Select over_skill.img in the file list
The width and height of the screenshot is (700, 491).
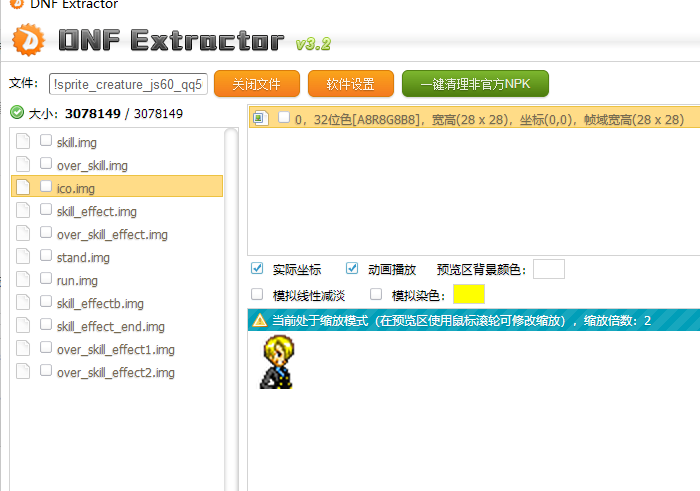92,166
